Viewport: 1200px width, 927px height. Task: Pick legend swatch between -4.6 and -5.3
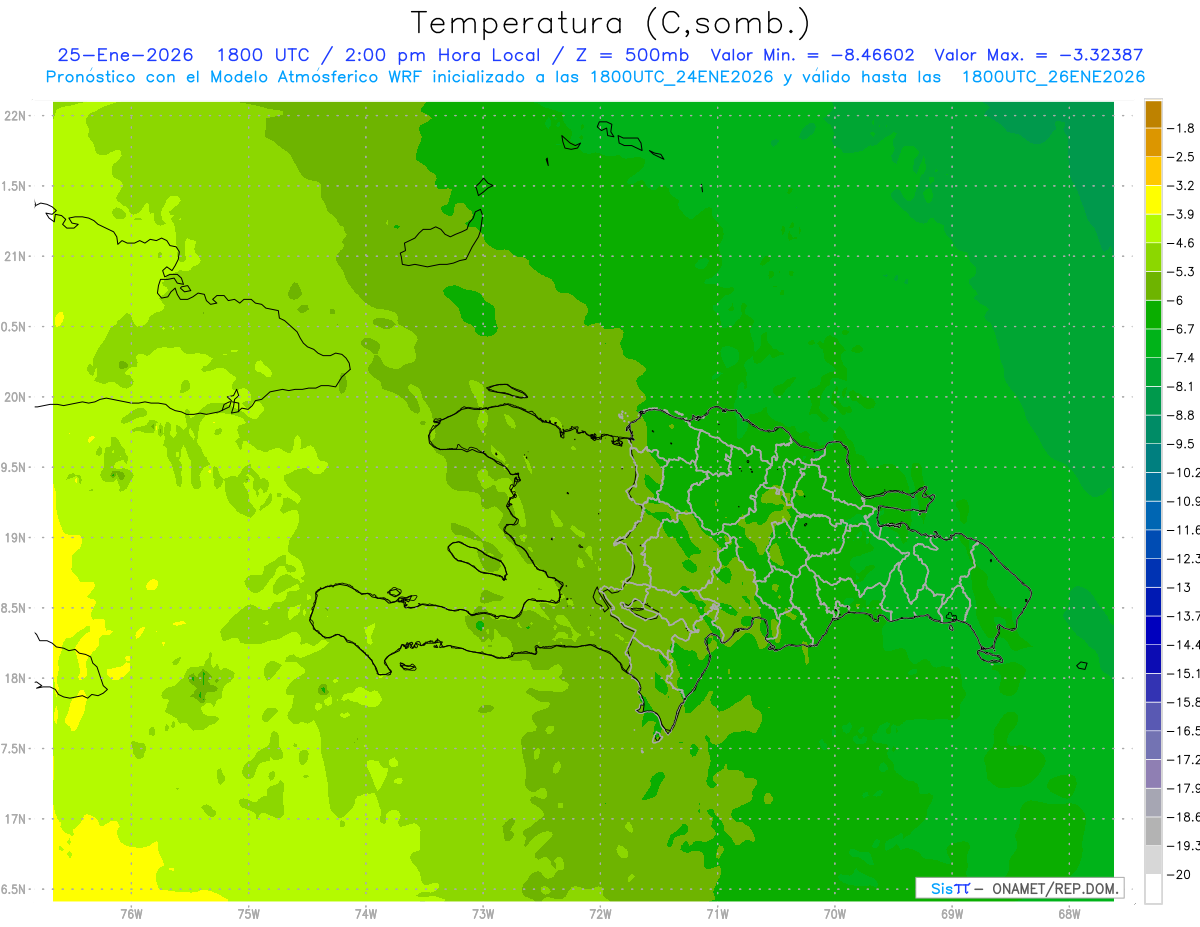coord(1153,257)
